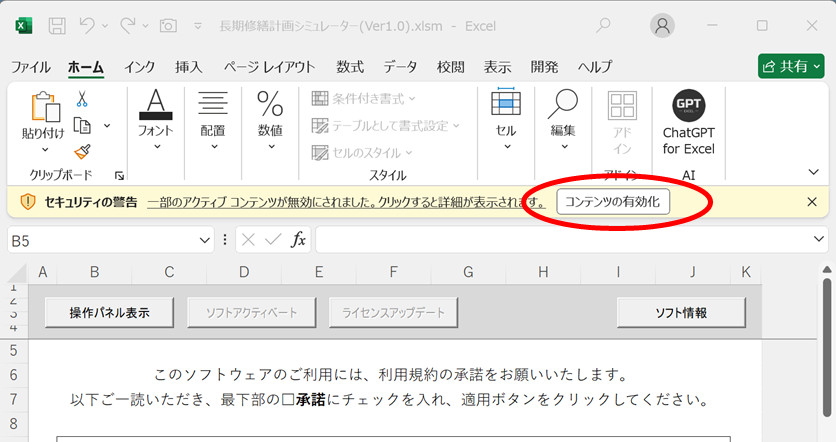Viewport: 836px width, 442px height.
Task: Click the ソフト情報 button
Action: (x=680, y=312)
